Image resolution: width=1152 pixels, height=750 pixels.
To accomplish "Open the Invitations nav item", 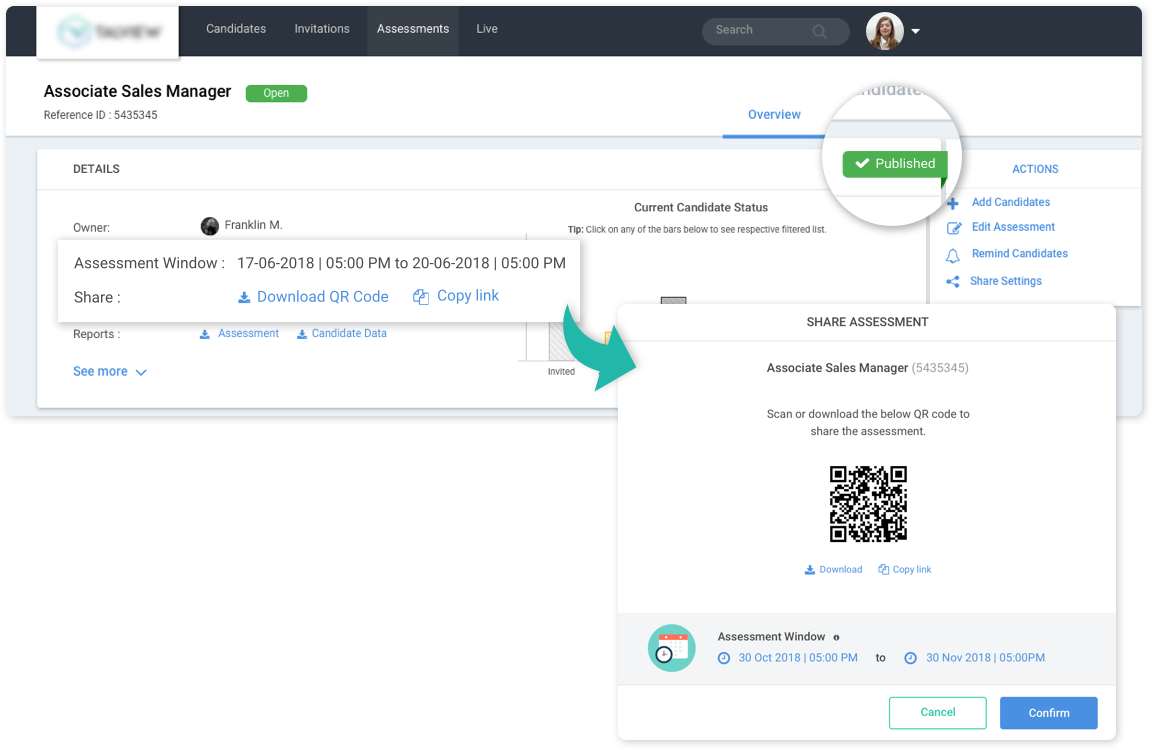I will click(322, 29).
